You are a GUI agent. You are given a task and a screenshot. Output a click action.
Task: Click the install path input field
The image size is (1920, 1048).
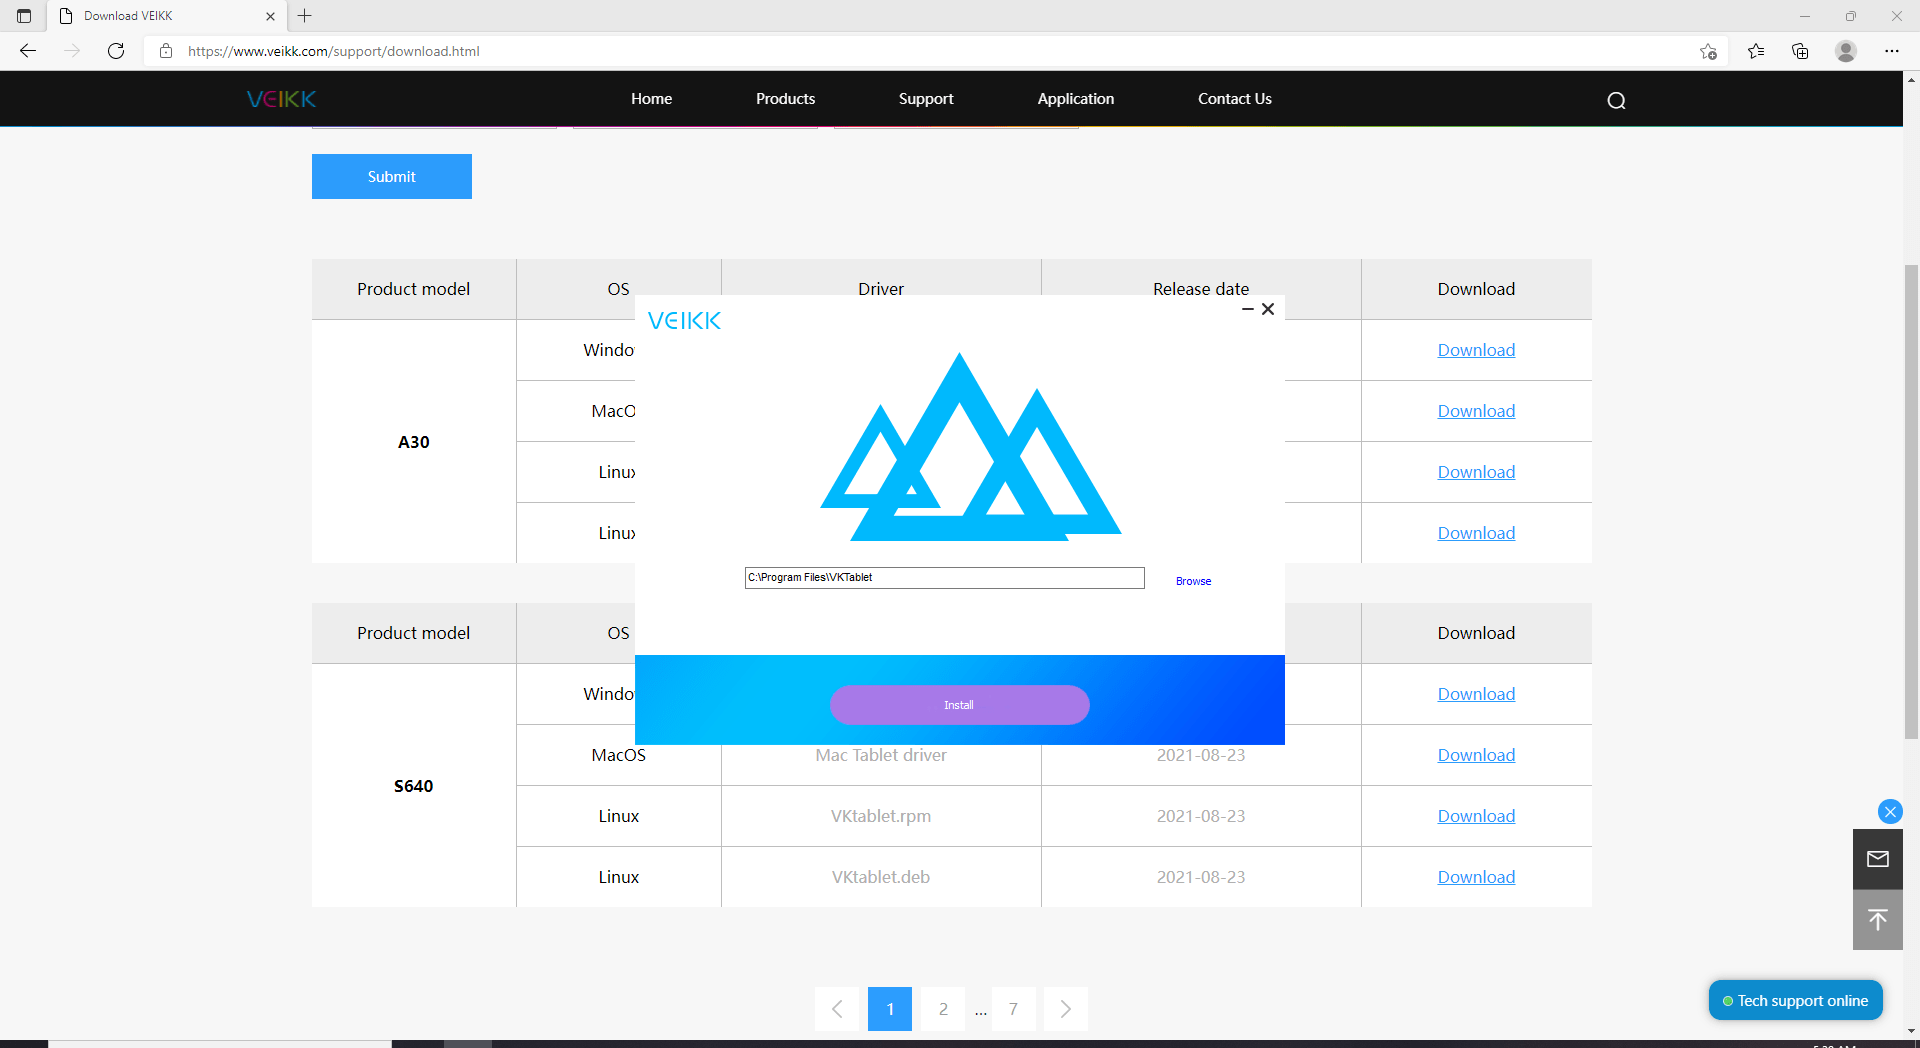[945, 578]
